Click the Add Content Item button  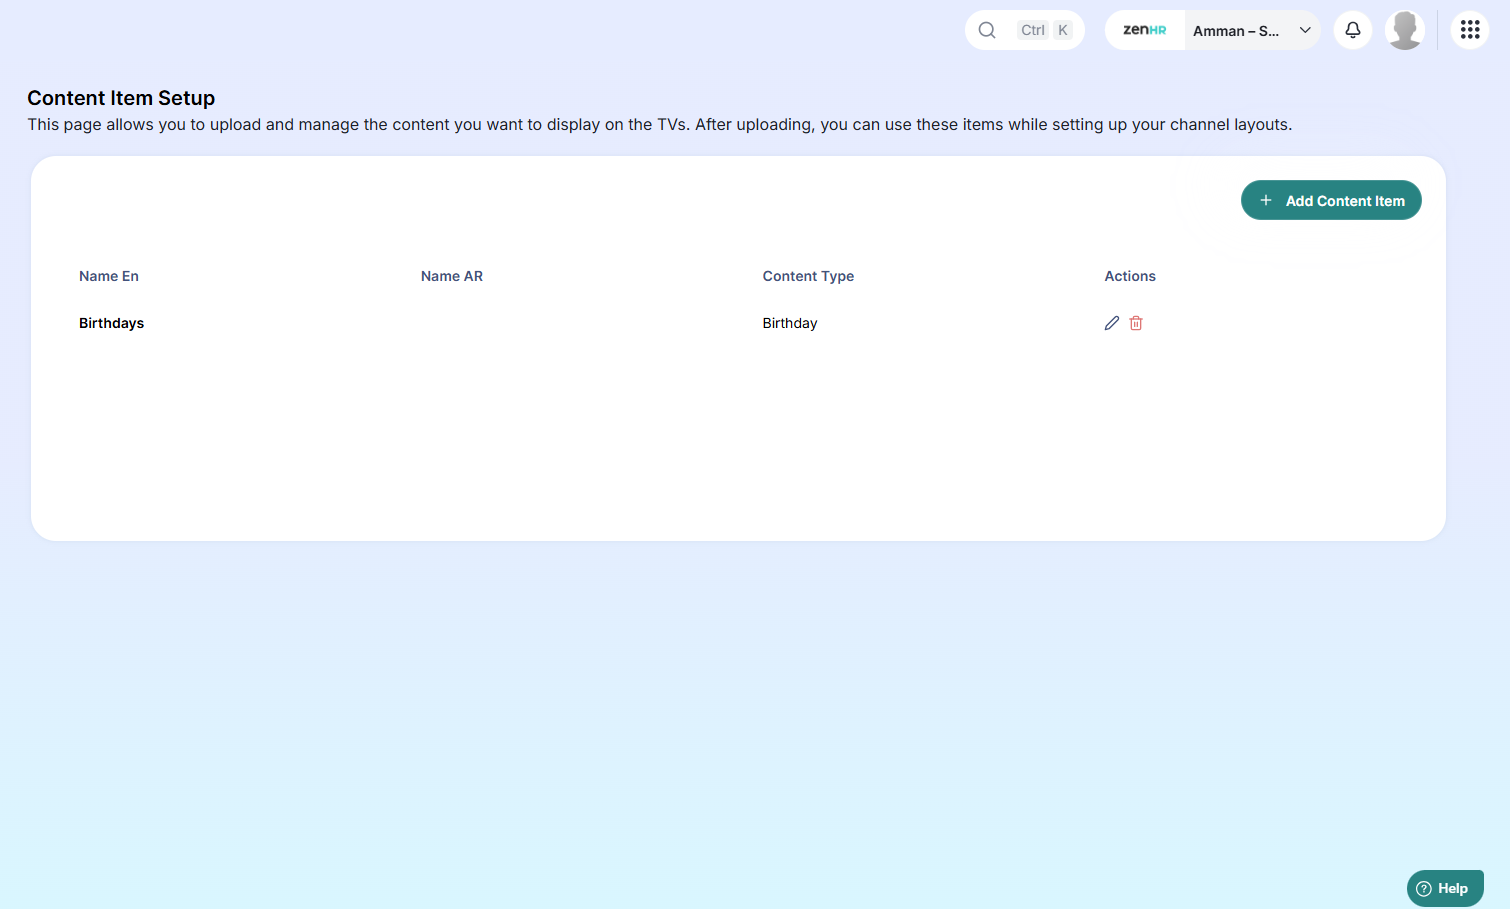point(1331,200)
